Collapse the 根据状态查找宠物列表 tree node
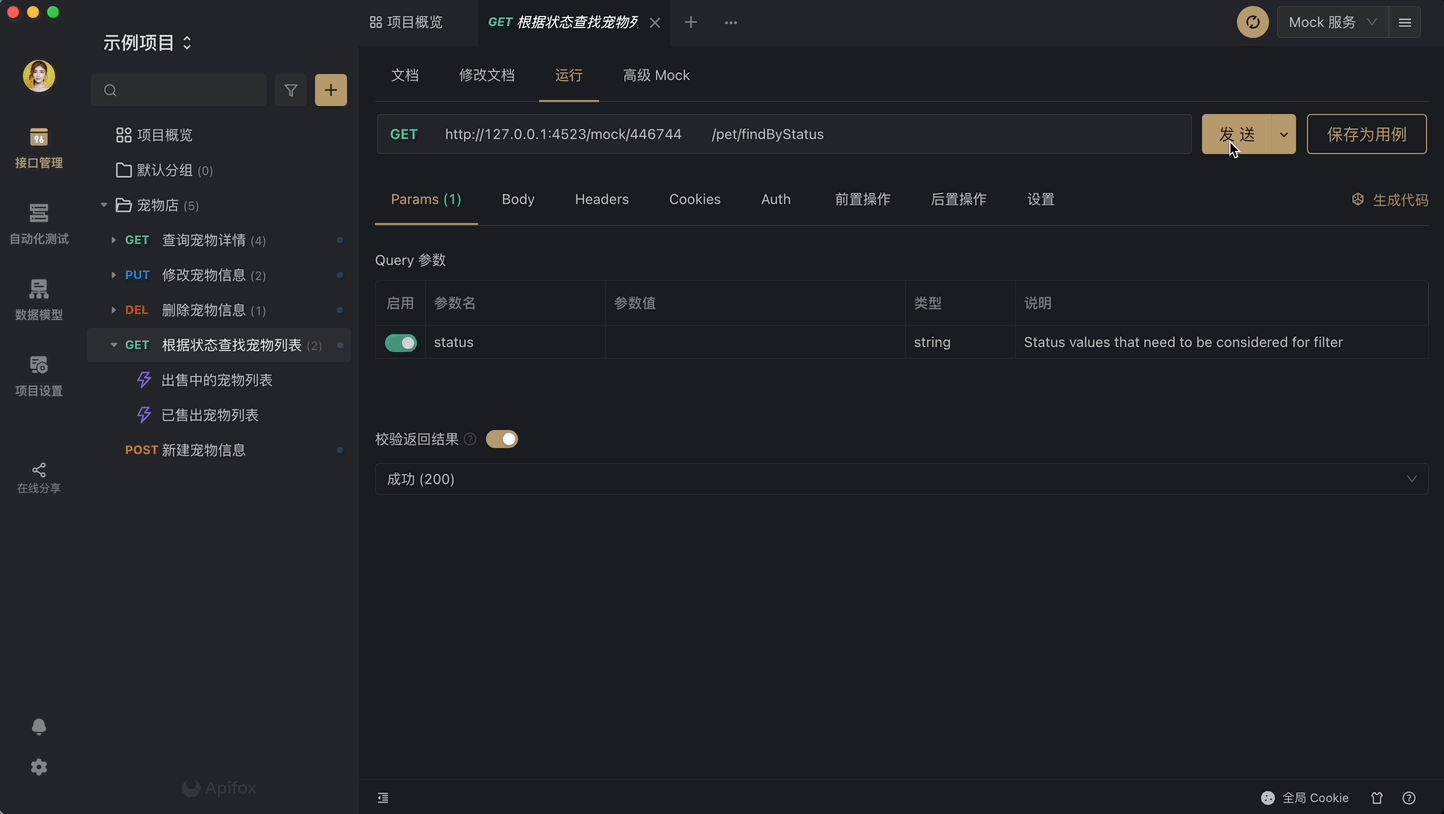 (113, 344)
